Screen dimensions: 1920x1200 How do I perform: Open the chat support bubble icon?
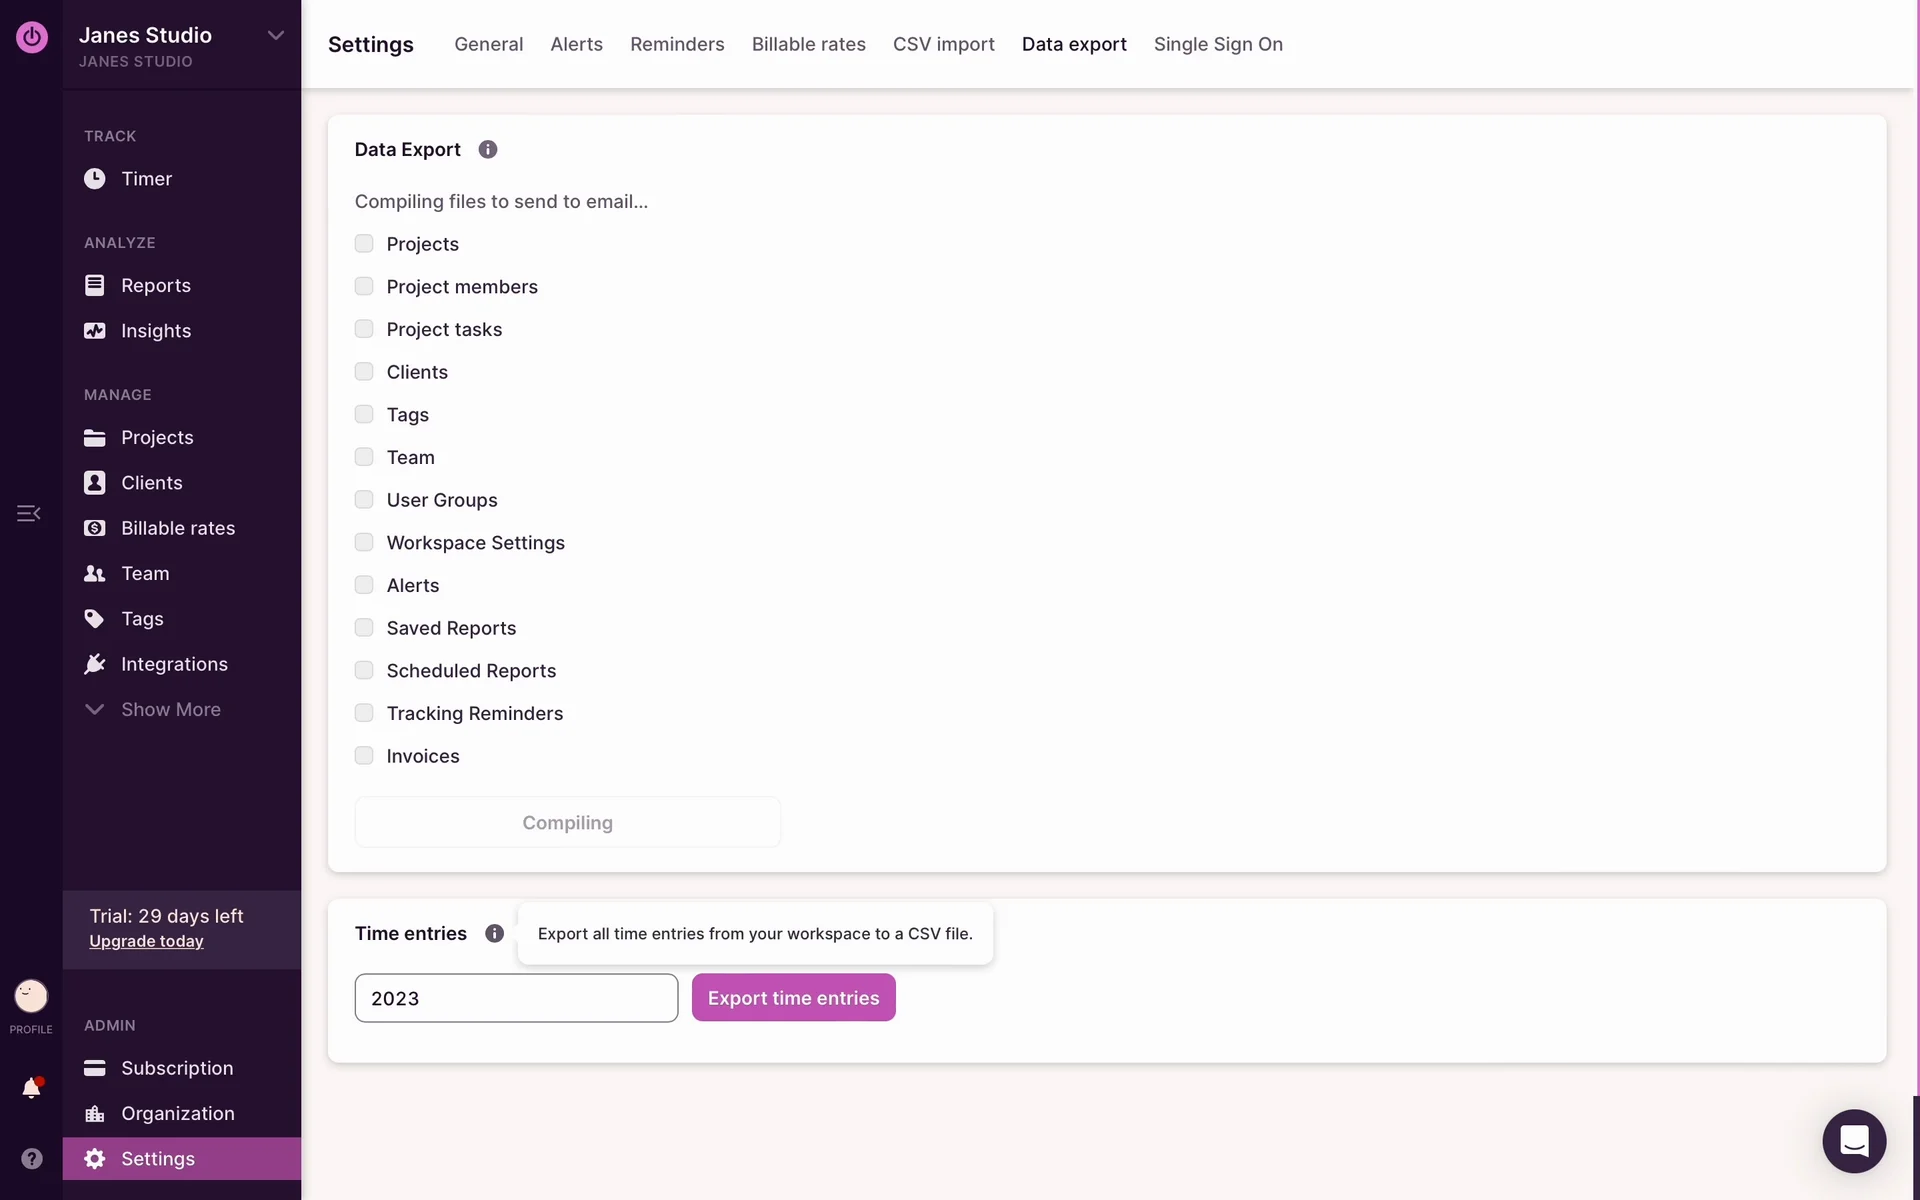click(1853, 1140)
